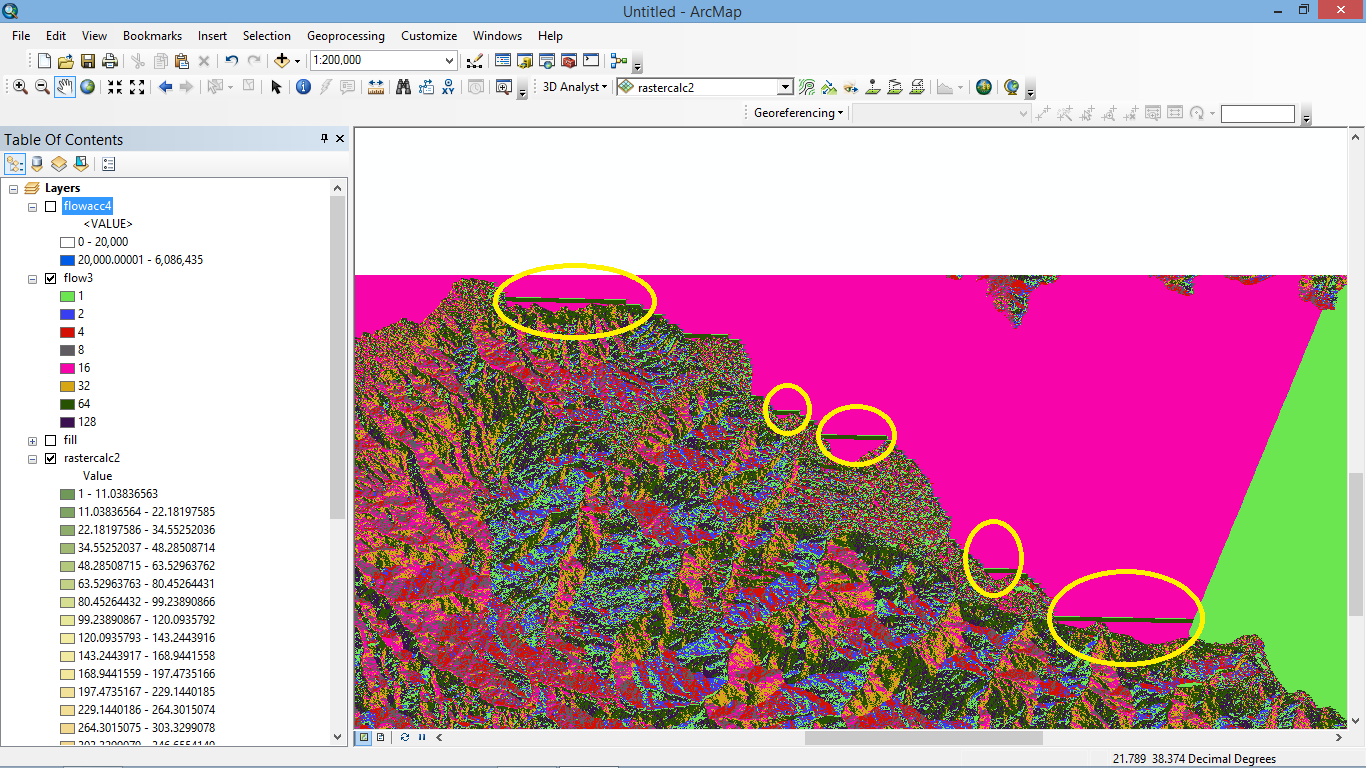This screenshot has height=768, width=1366.
Task: Open the ArcToolbox window
Action: point(569,61)
